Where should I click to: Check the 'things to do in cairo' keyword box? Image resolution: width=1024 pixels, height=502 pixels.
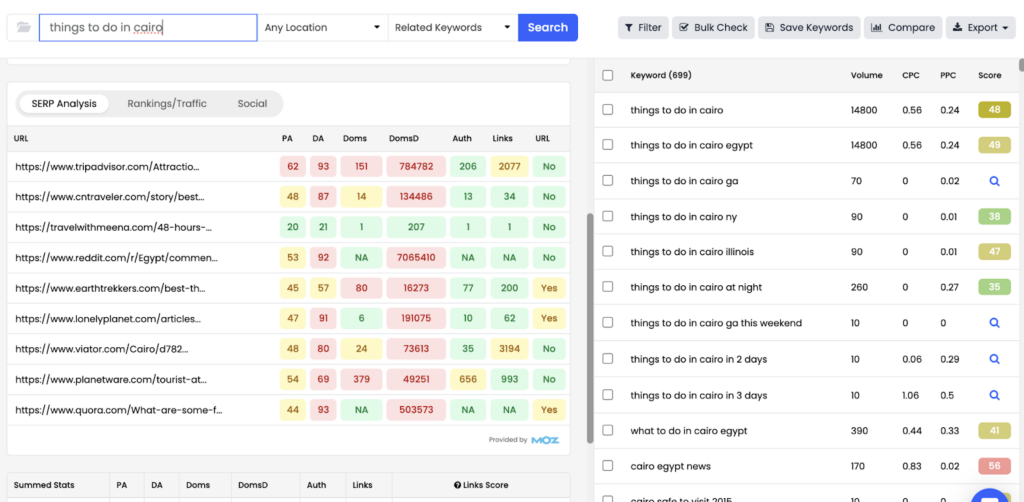(x=608, y=110)
